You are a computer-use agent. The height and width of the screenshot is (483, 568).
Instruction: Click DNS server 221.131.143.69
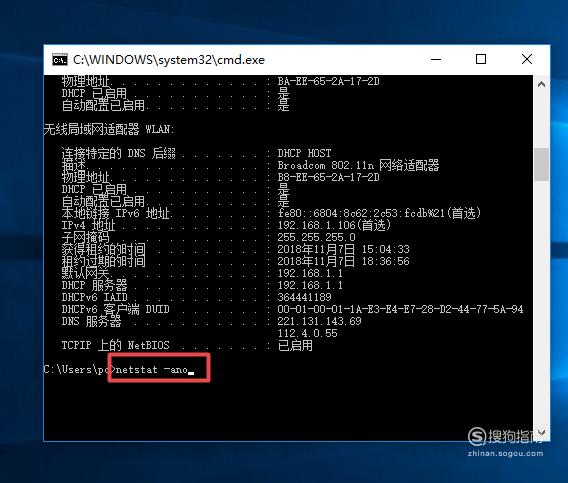click(319, 321)
